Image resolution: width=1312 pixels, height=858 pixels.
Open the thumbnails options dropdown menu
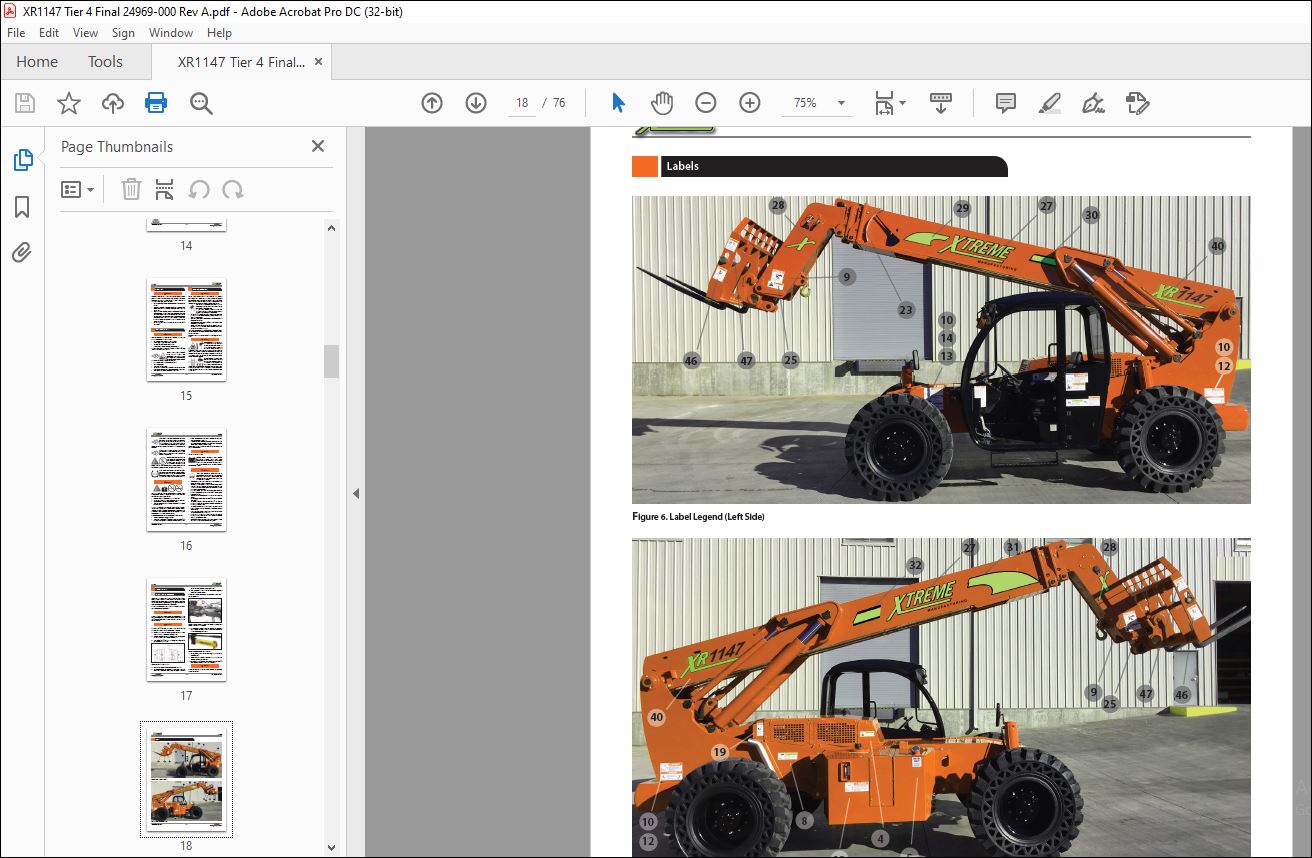[78, 189]
